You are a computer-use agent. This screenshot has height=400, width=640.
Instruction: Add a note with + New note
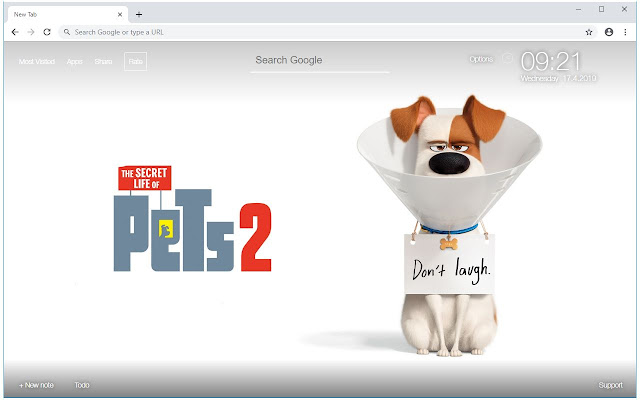(36, 385)
